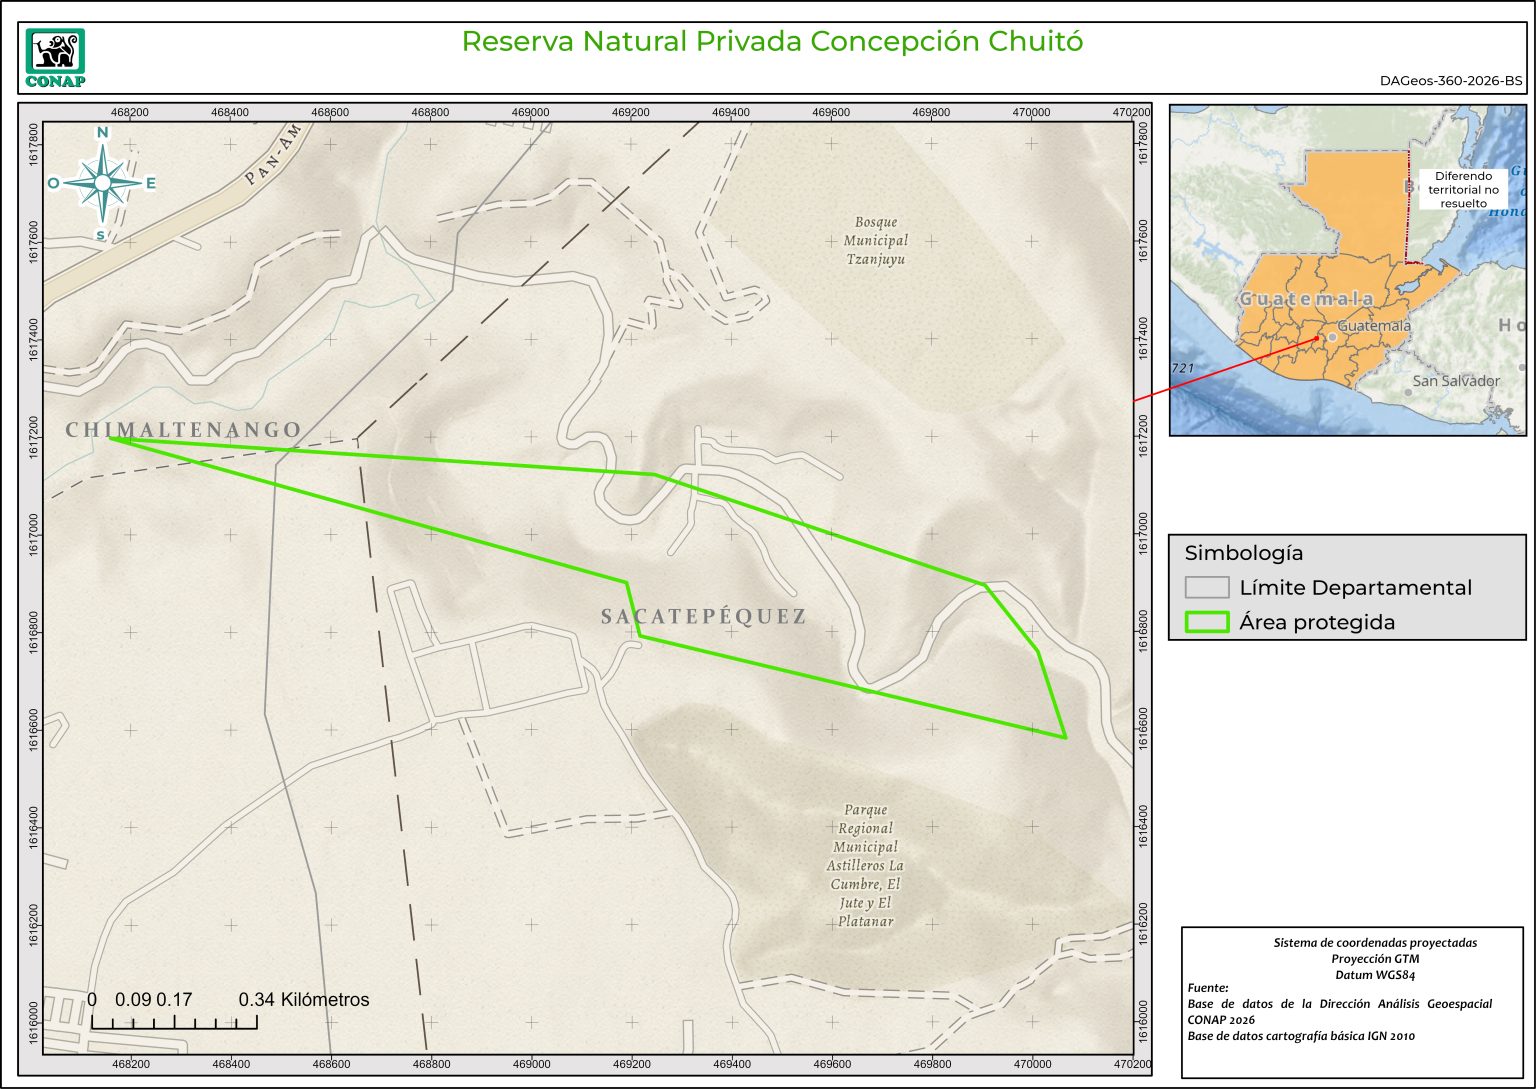Click the Parque Regional Municipal Astilleros label
The width and height of the screenshot is (1536, 1089).
pyautogui.click(x=865, y=865)
